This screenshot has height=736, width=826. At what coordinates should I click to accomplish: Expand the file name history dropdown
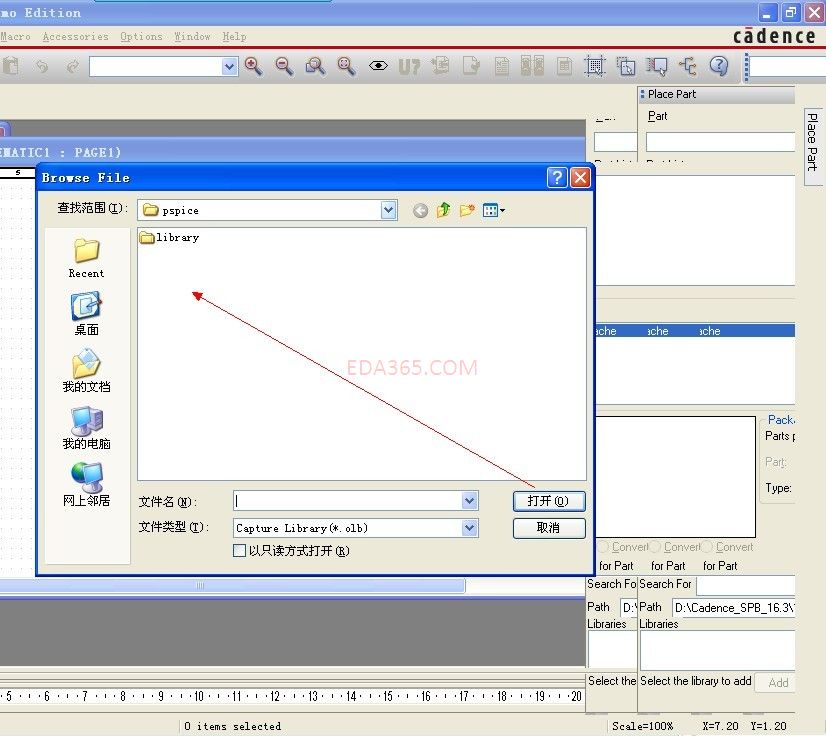coord(469,501)
